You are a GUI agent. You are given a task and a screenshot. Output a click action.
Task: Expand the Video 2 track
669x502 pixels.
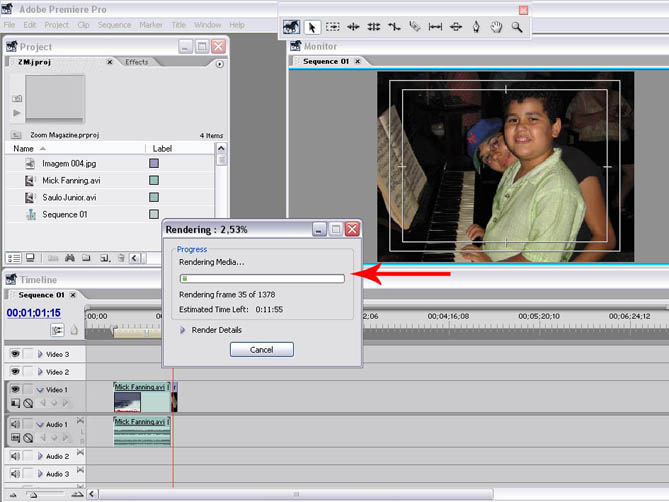tap(40, 372)
